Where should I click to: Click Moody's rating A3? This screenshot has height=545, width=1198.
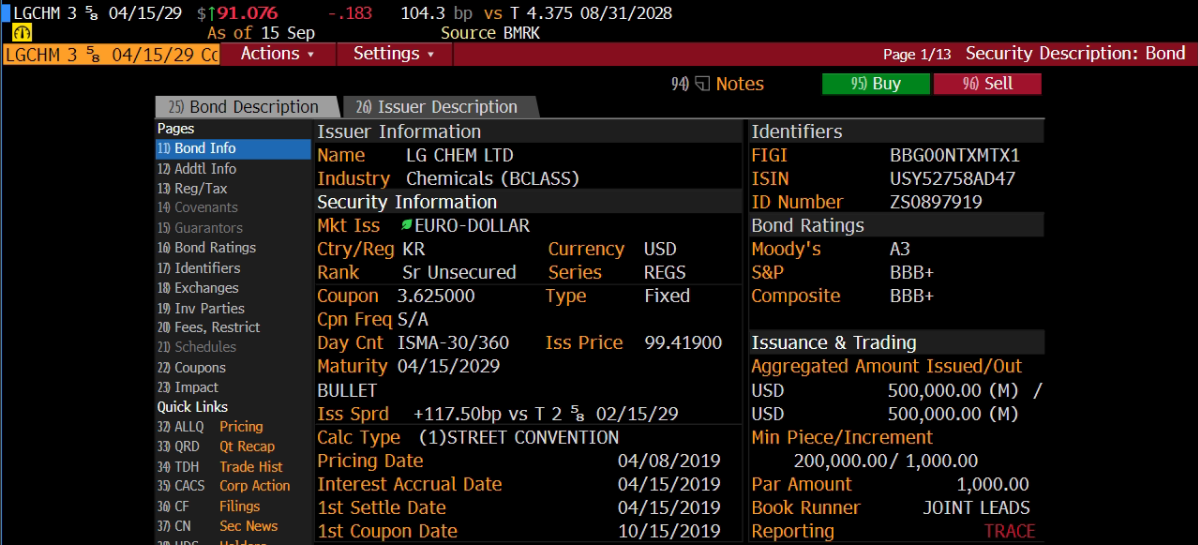(900, 249)
